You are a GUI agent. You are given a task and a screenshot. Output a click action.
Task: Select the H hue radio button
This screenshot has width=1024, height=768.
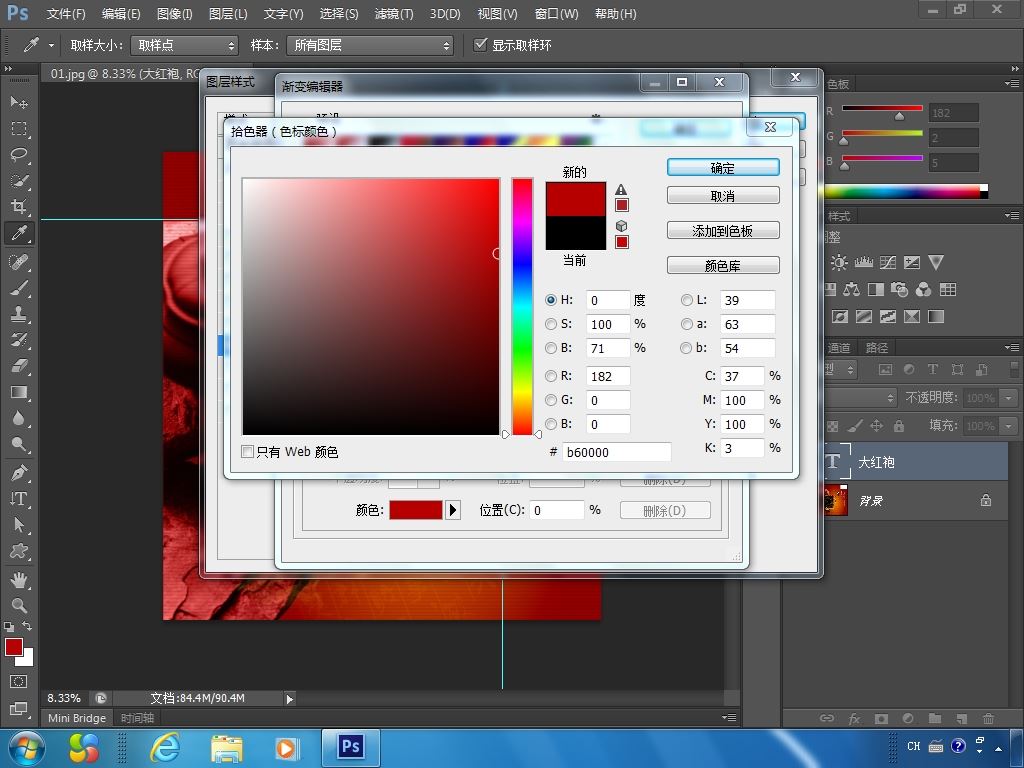(x=551, y=300)
